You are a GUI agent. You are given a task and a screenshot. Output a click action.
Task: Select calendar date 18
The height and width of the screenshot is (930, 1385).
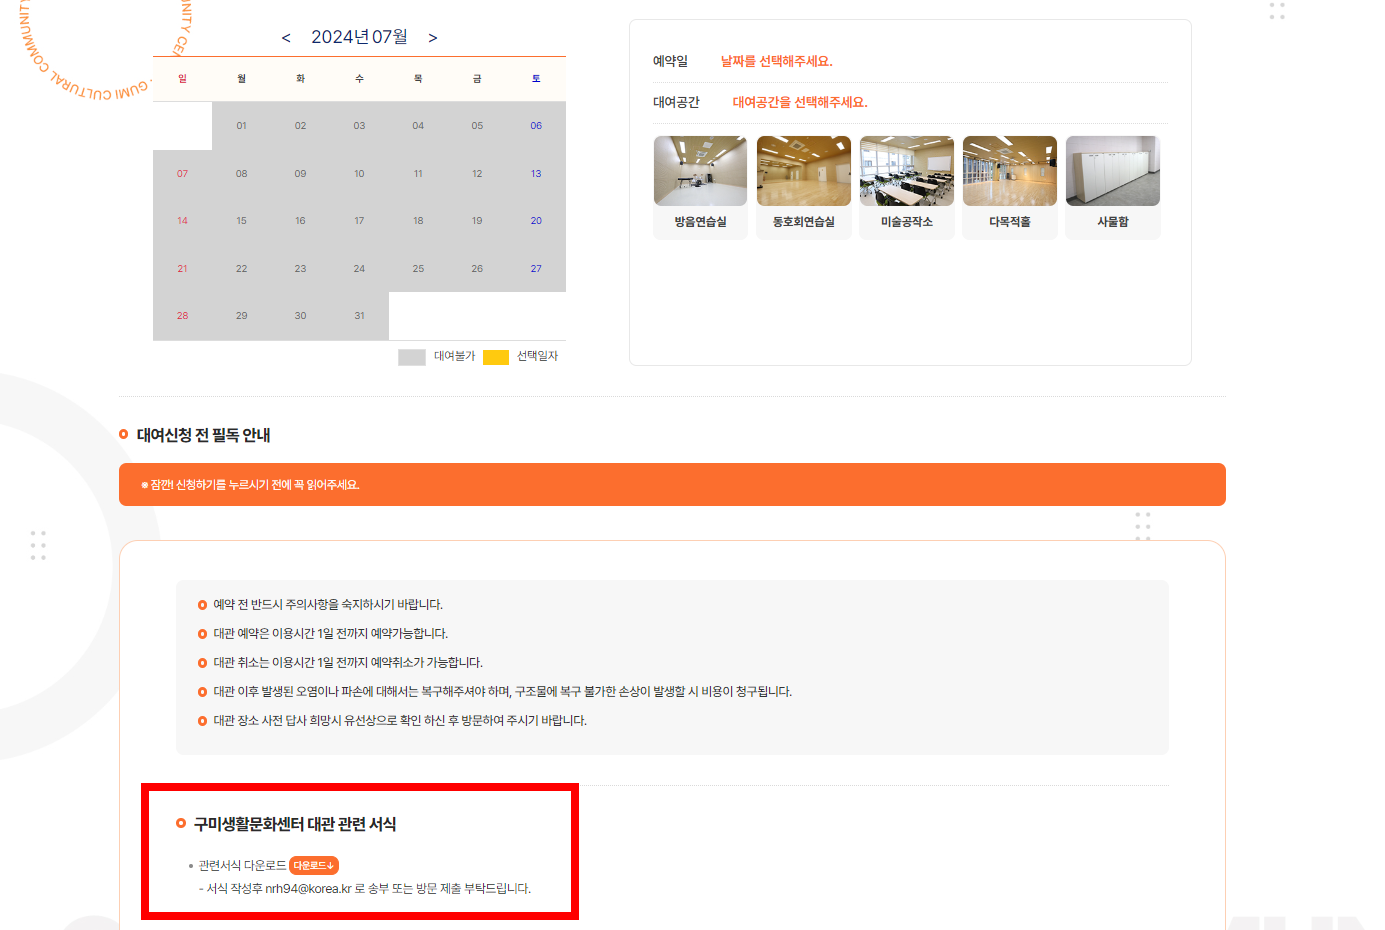click(418, 221)
